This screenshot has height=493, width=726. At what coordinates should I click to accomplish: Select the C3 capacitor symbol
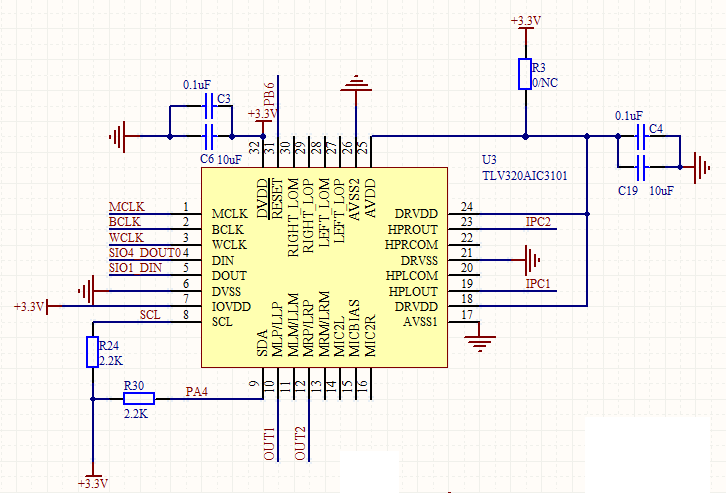click(x=208, y=106)
